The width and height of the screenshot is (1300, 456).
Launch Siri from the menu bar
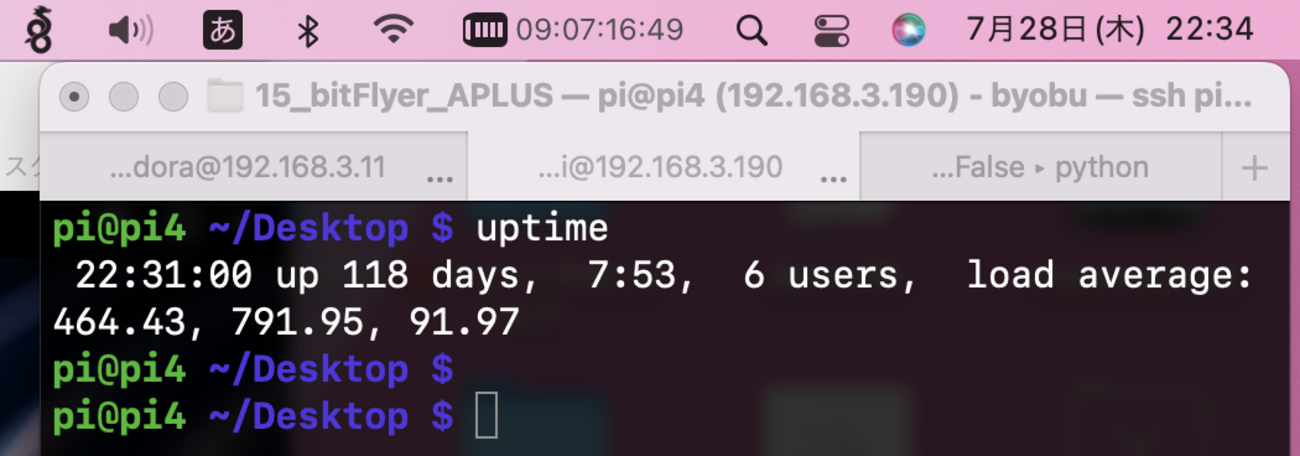click(909, 30)
